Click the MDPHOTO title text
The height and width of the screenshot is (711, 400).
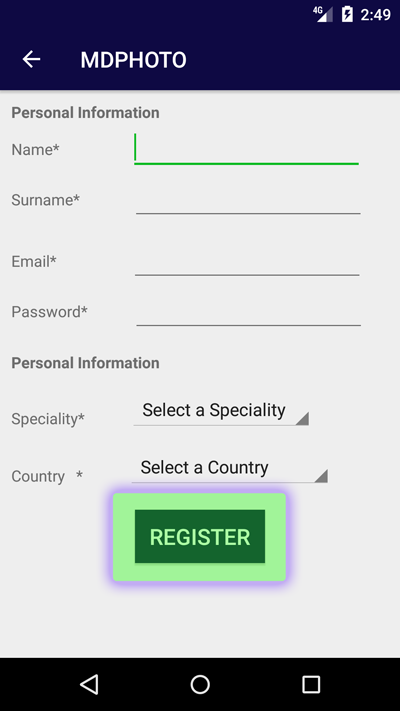click(133, 60)
